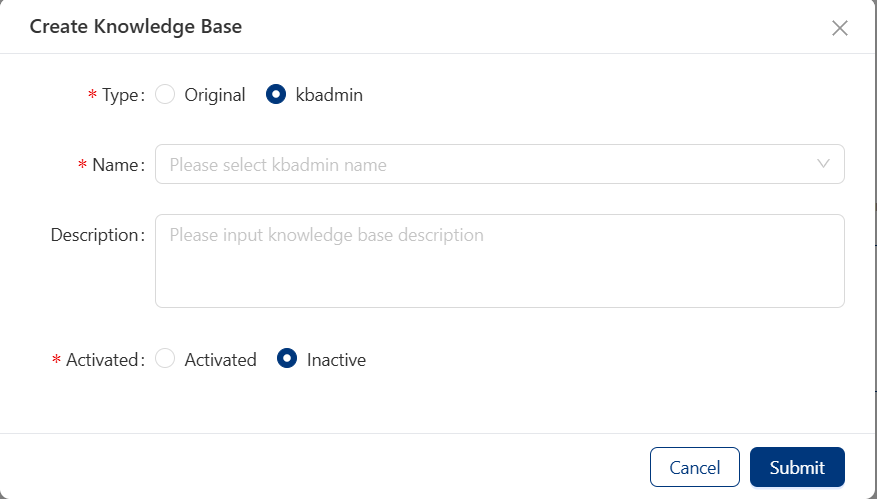877x499 pixels.
Task: Click the "Inactive" option label text
Action: click(x=336, y=359)
